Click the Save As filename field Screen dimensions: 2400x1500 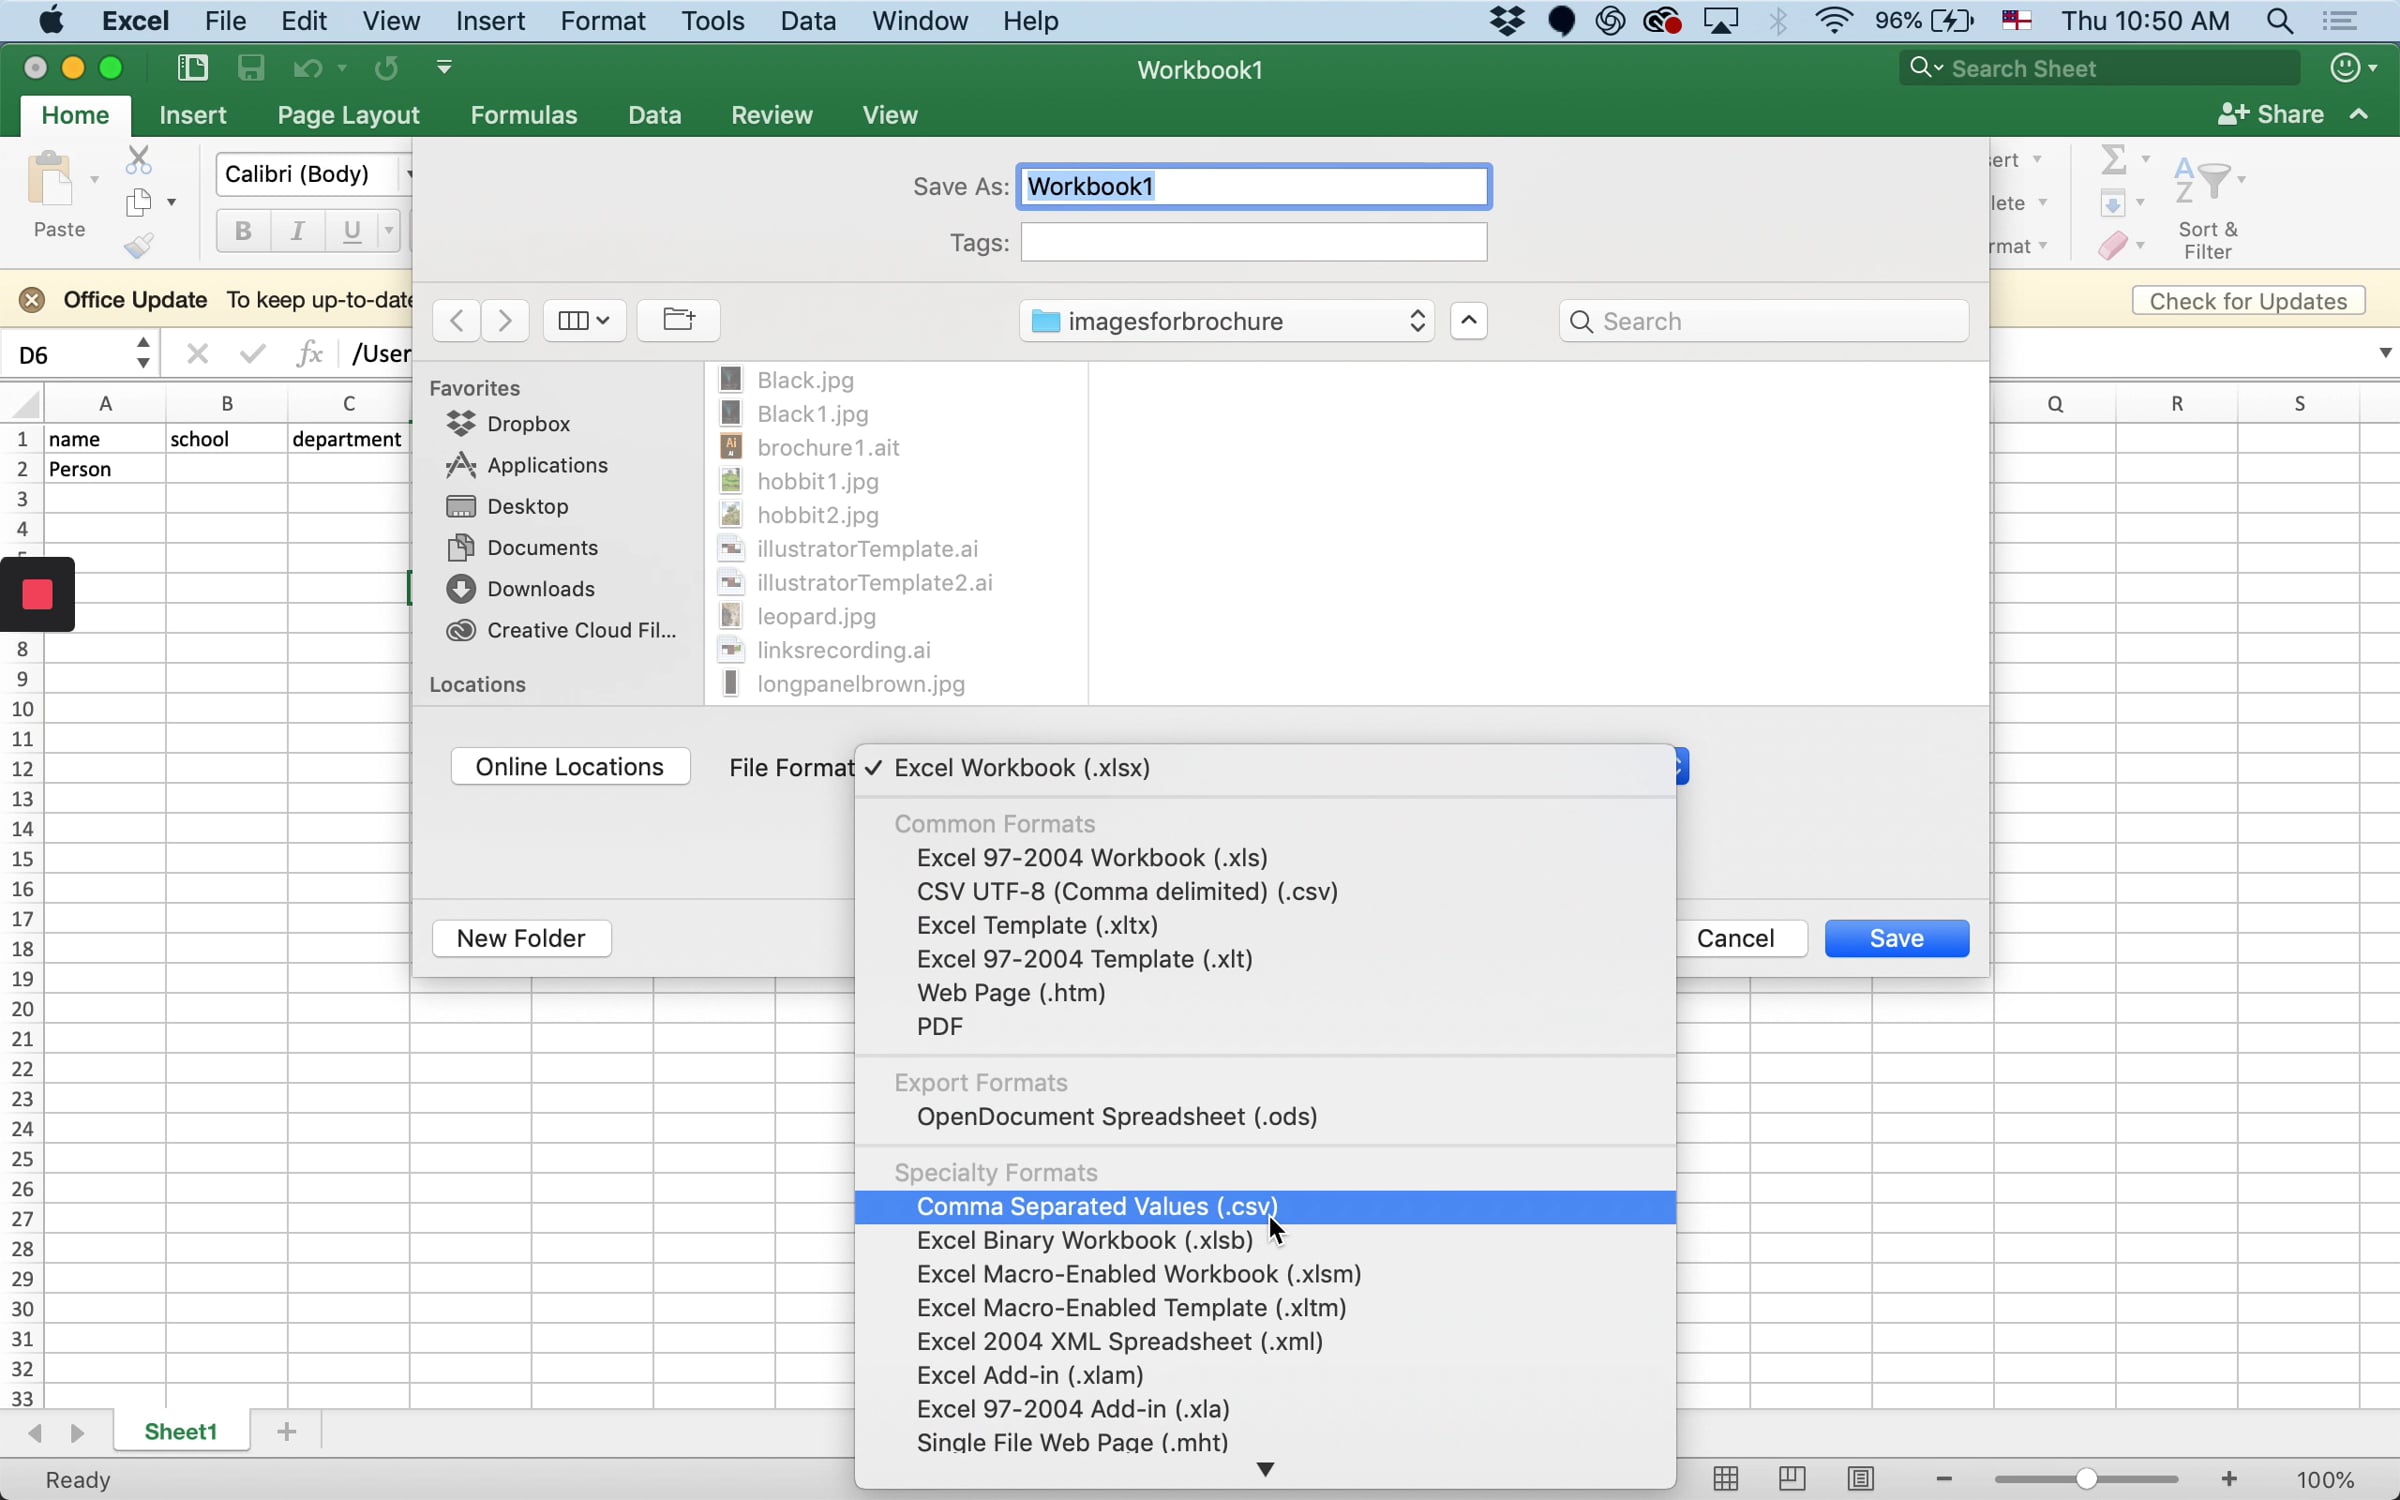point(1254,186)
